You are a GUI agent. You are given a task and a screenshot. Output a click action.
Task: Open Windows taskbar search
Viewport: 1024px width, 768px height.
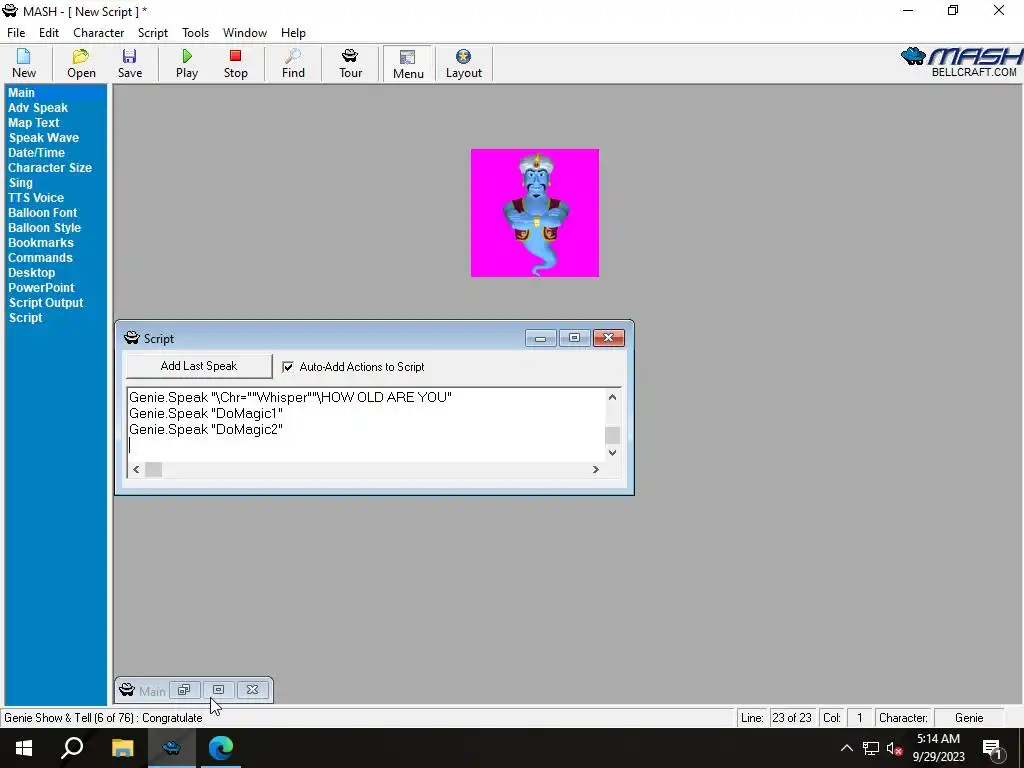(72, 748)
